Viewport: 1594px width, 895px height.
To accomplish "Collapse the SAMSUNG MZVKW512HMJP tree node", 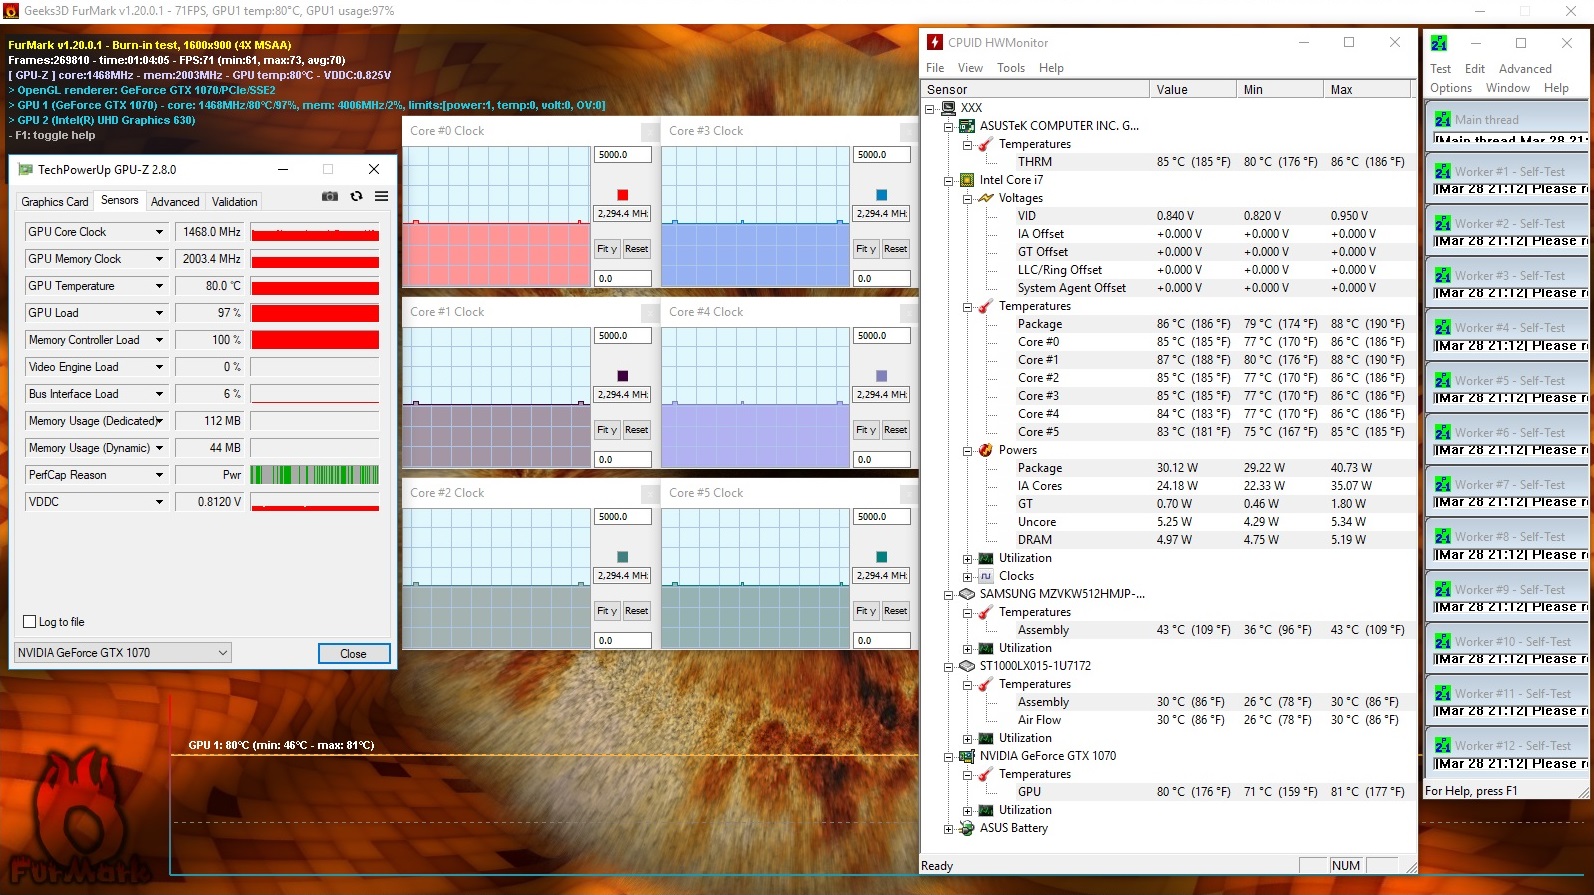I will (949, 594).
